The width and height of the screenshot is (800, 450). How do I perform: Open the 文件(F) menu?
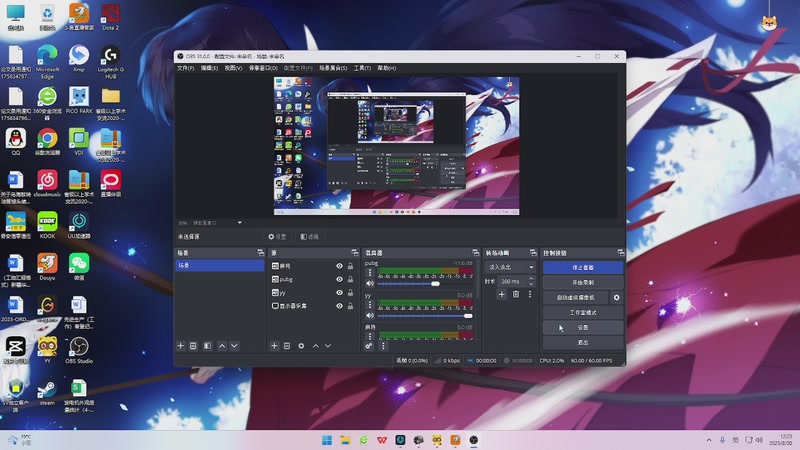pyautogui.click(x=185, y=68)
